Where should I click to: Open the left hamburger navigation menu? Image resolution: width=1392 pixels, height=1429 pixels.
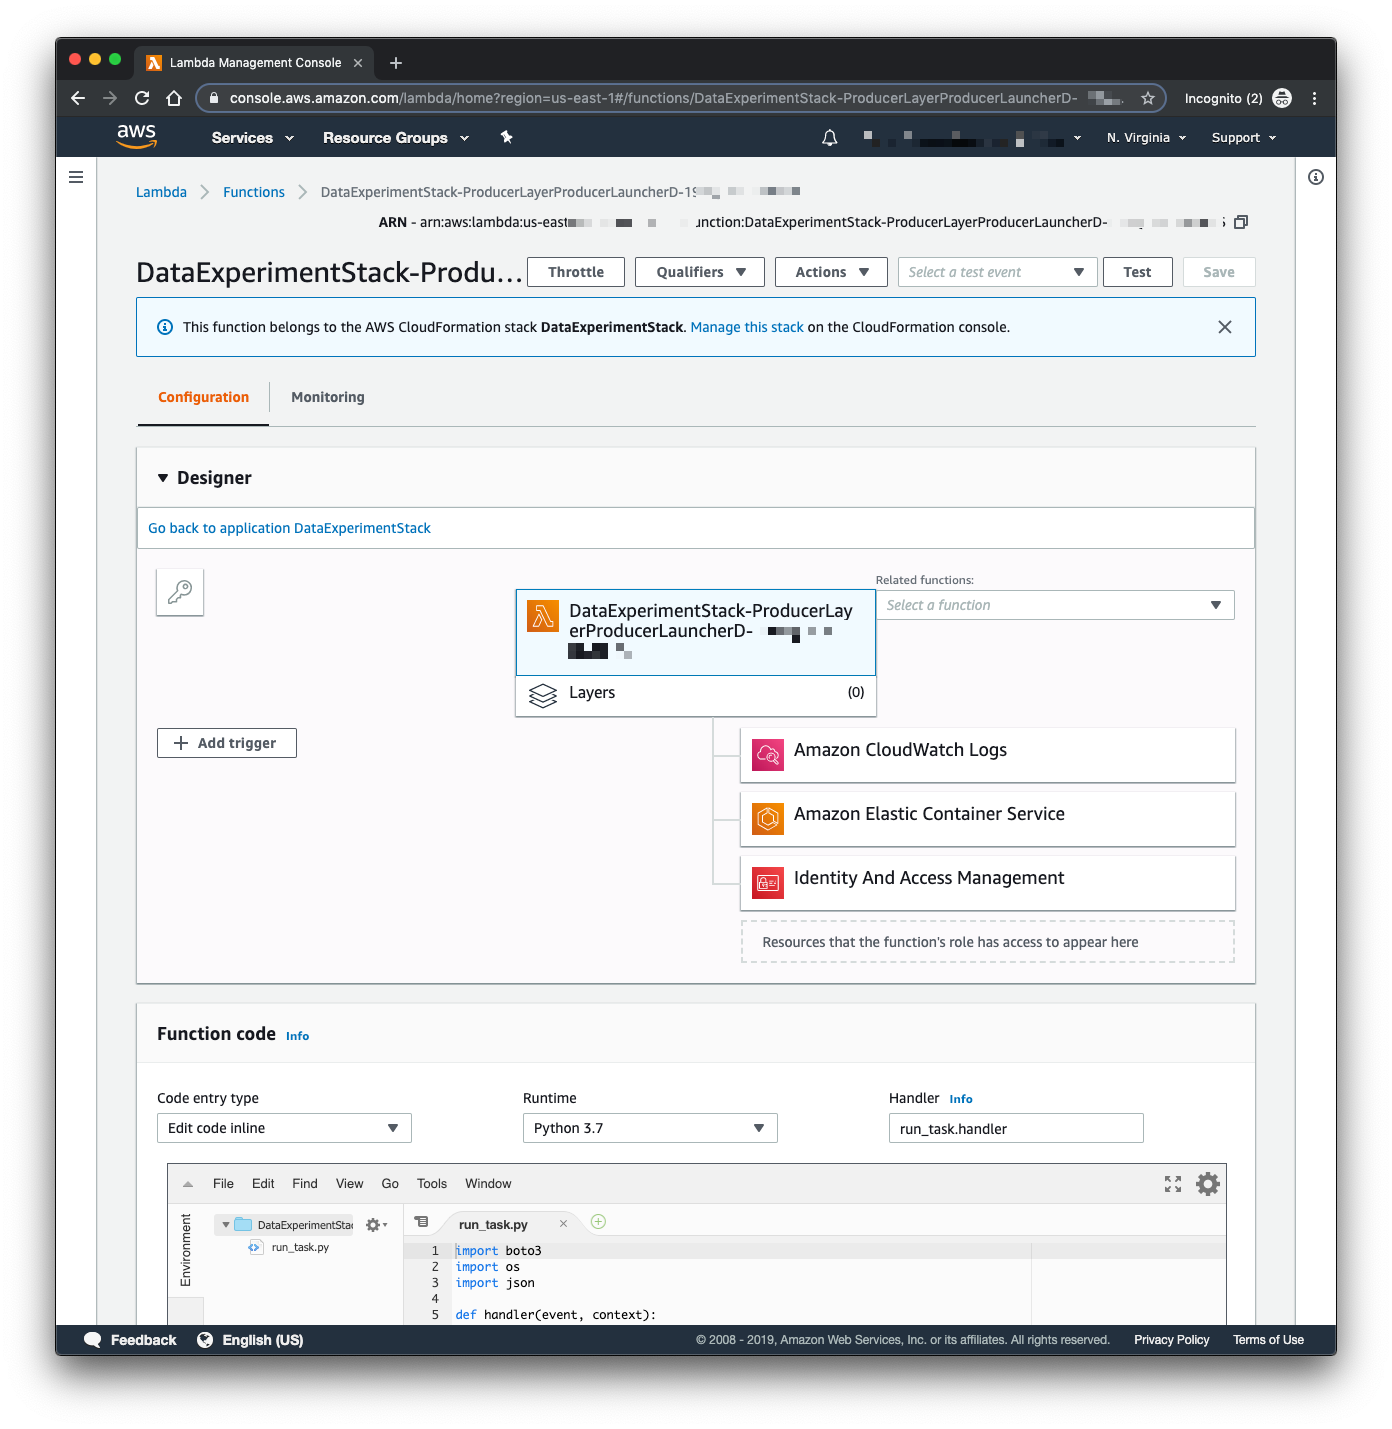[x=76, y=177]
